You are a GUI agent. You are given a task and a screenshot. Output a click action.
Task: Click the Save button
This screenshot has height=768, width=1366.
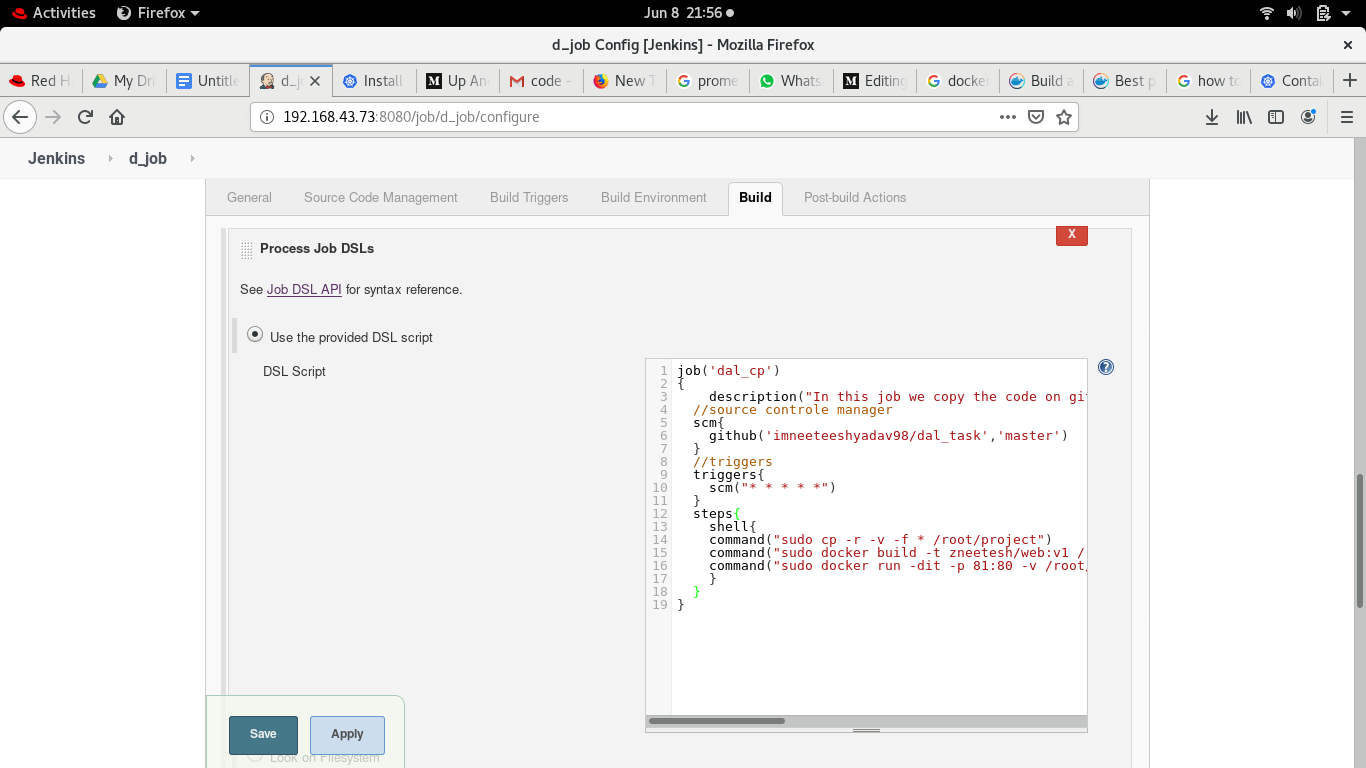(263, 734)
